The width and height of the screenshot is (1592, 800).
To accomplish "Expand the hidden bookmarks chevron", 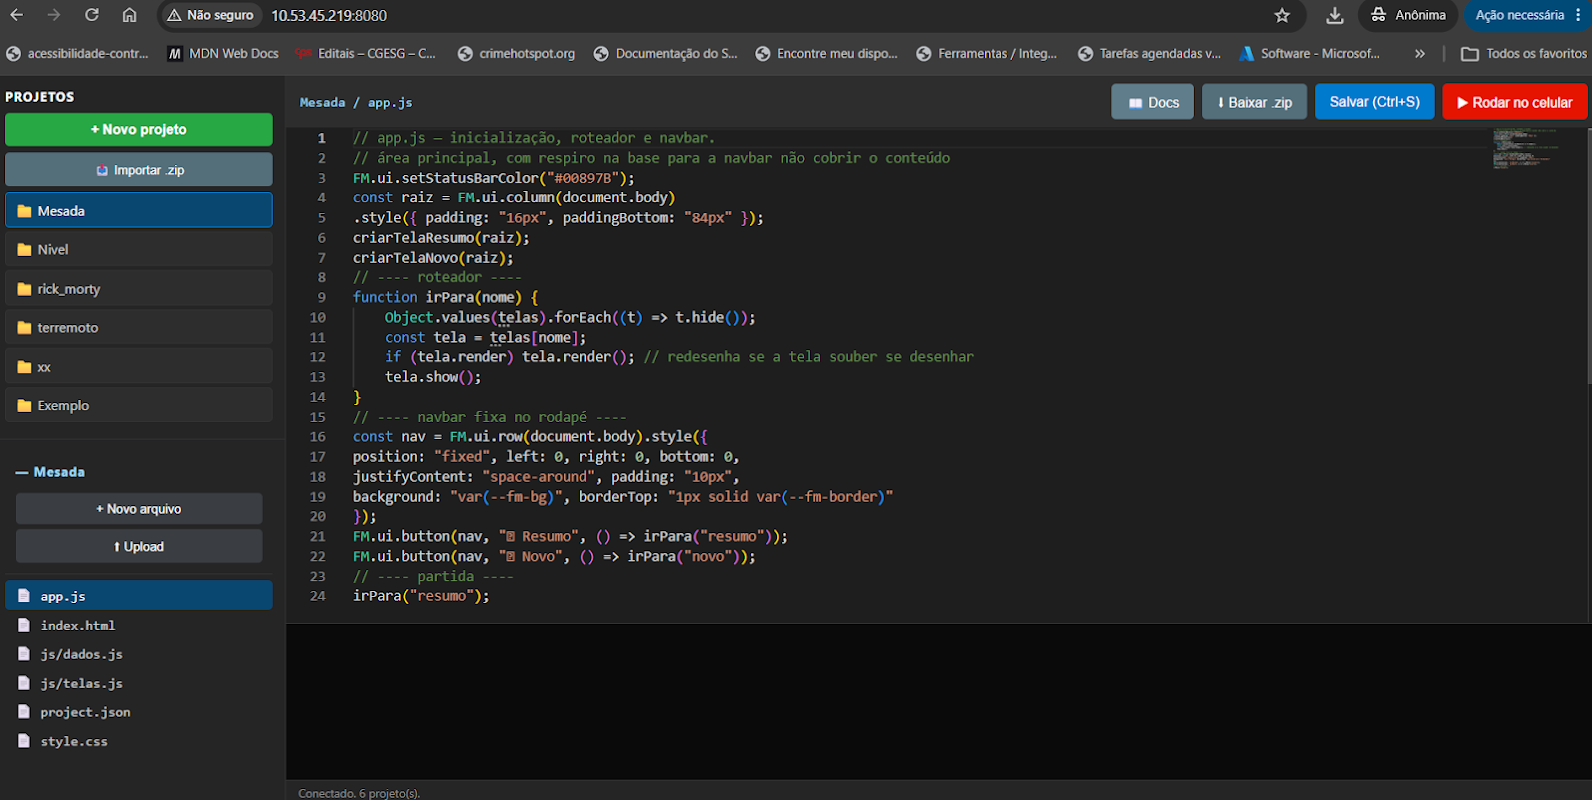I will pyautogui.click(x=1420, y=53).
